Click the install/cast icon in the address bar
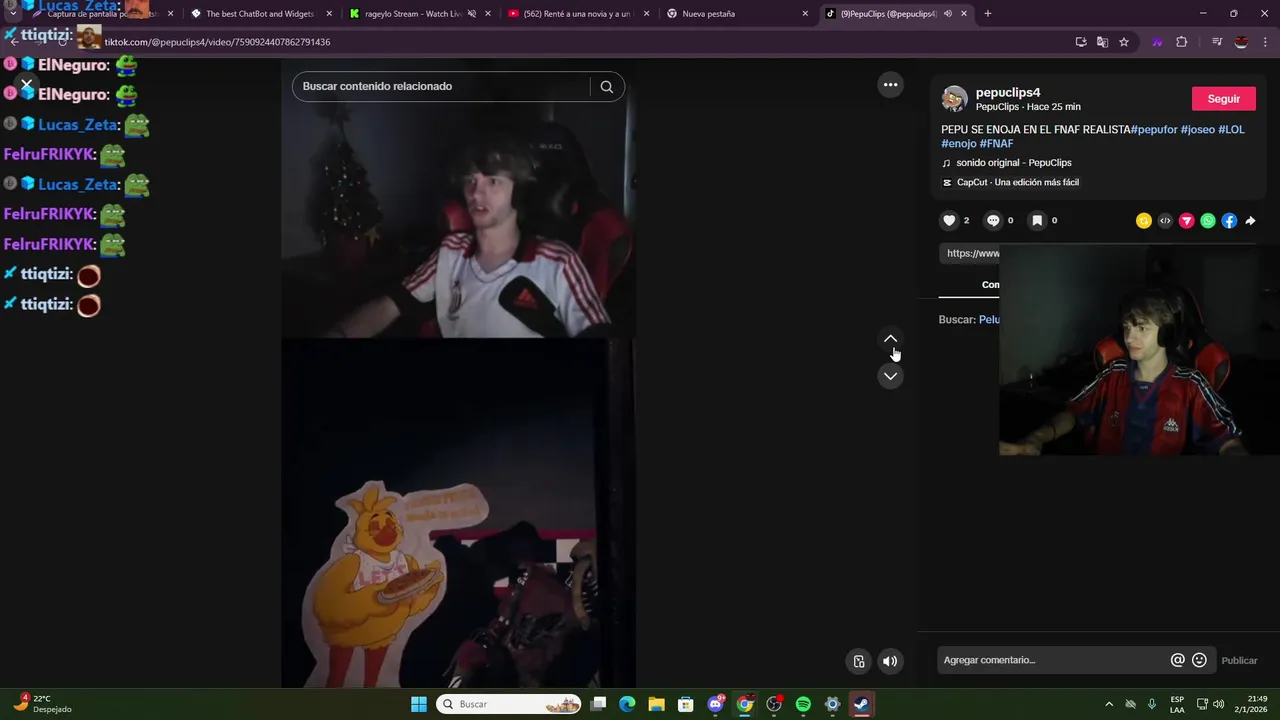Image resolution: width=1280 pixels, height=720 pixels. tap(1081, 42)
